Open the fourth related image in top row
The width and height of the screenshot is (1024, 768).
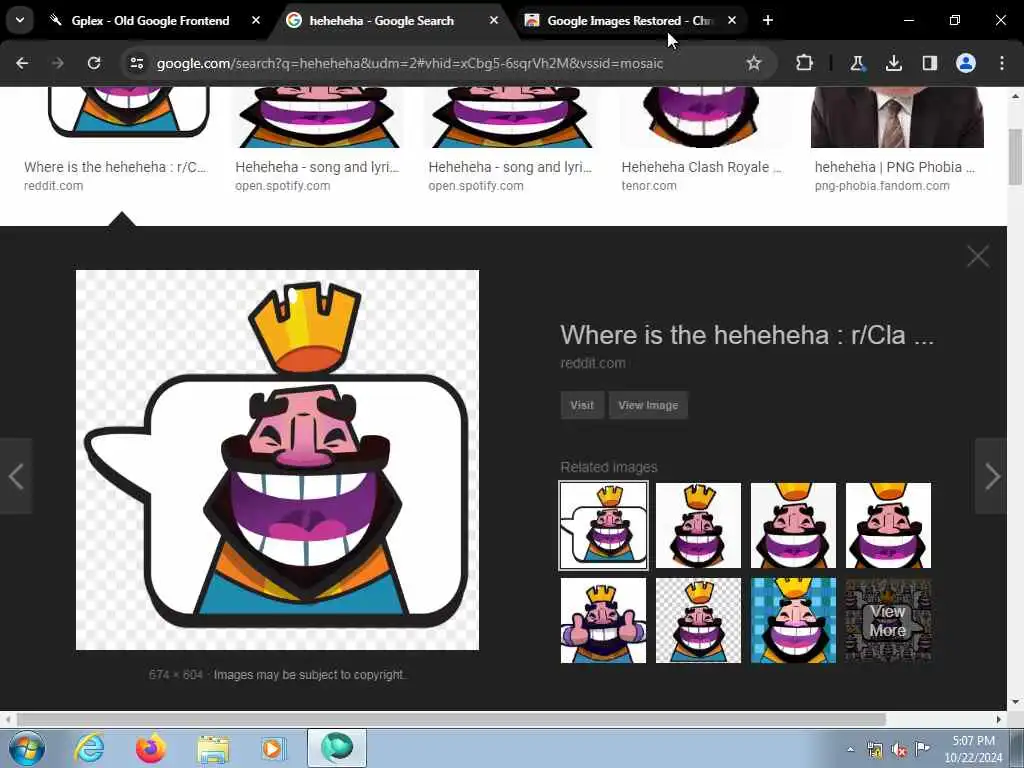point(888,526)
